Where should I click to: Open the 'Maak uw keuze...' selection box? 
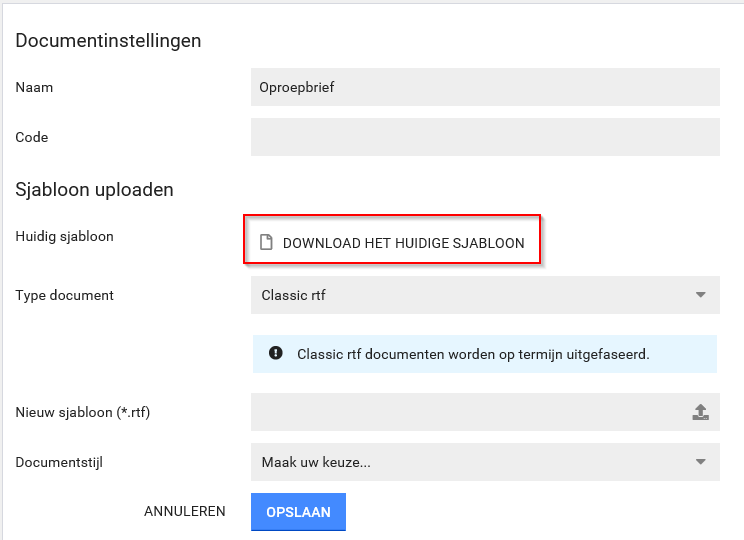[x=470, y=462]
